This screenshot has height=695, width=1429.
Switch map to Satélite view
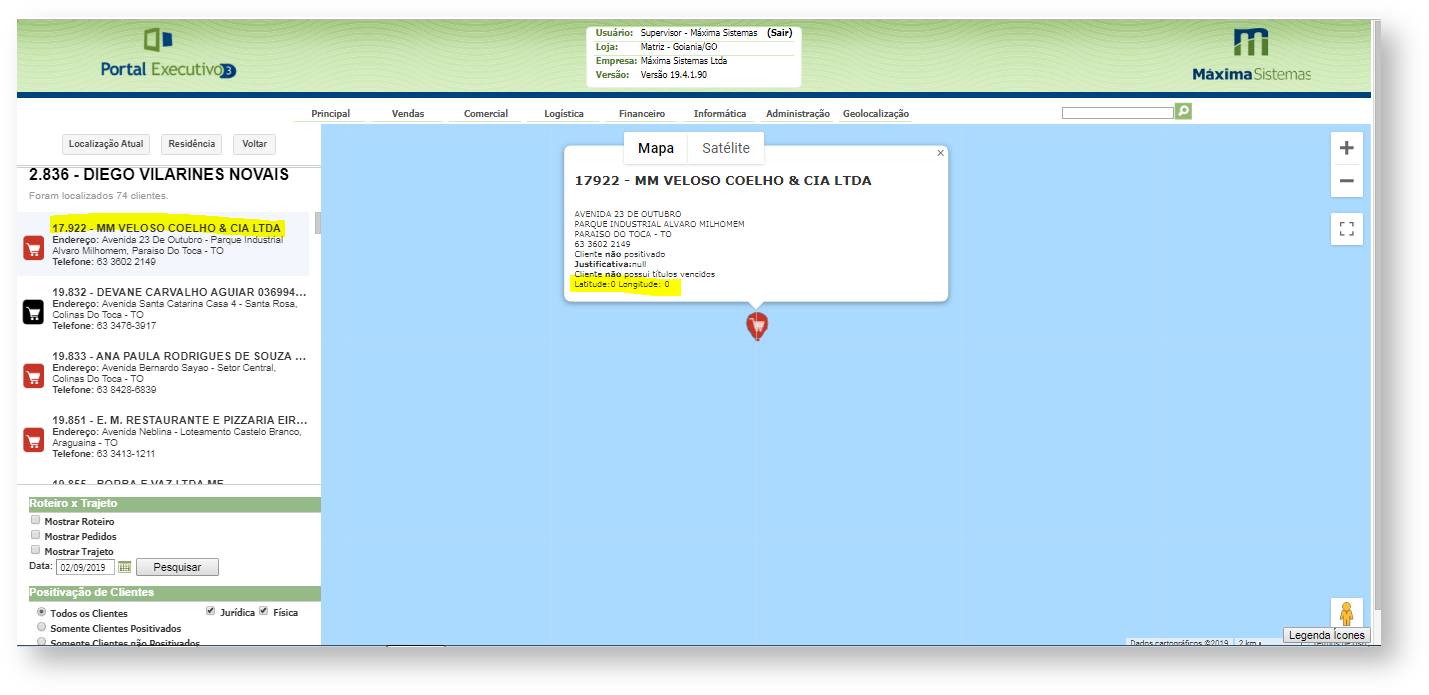coord(725,148)
